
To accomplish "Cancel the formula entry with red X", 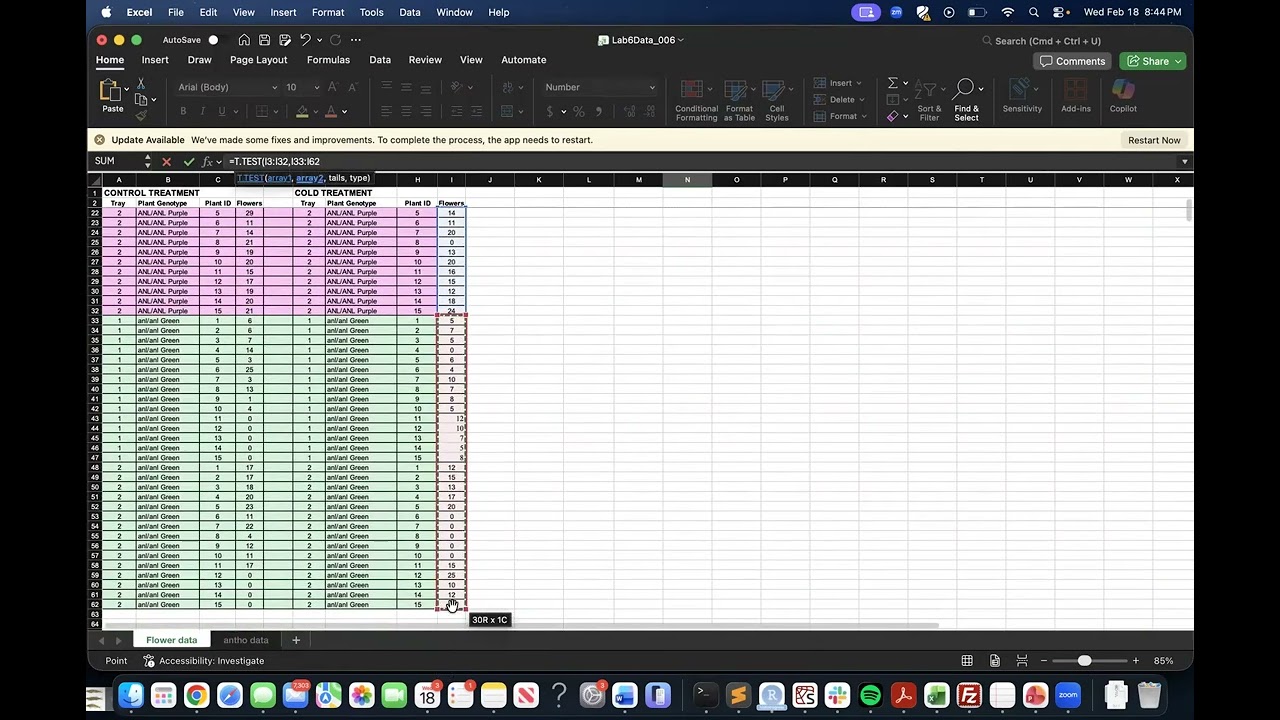I will [x=166, y=161].
